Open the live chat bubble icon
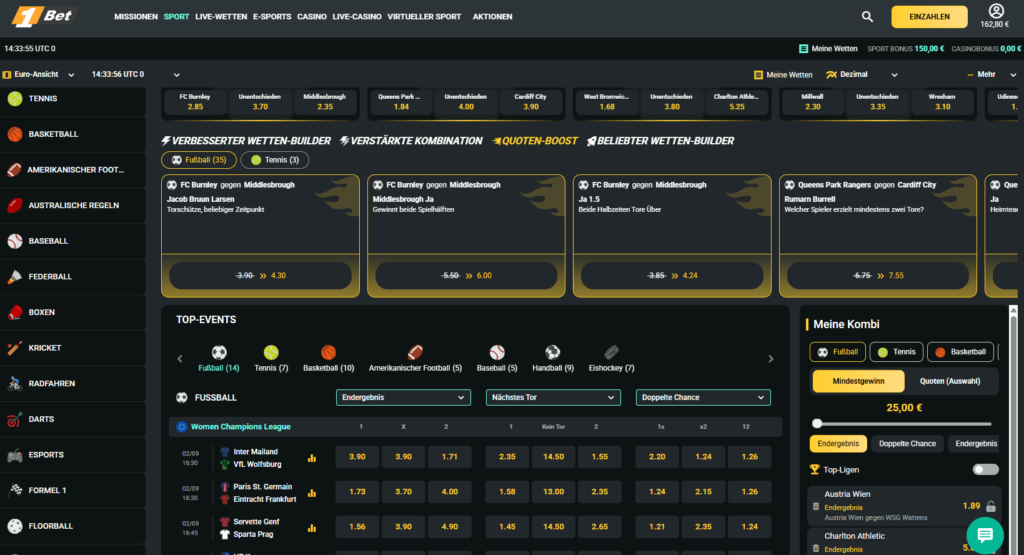 (x=985, y=535)
